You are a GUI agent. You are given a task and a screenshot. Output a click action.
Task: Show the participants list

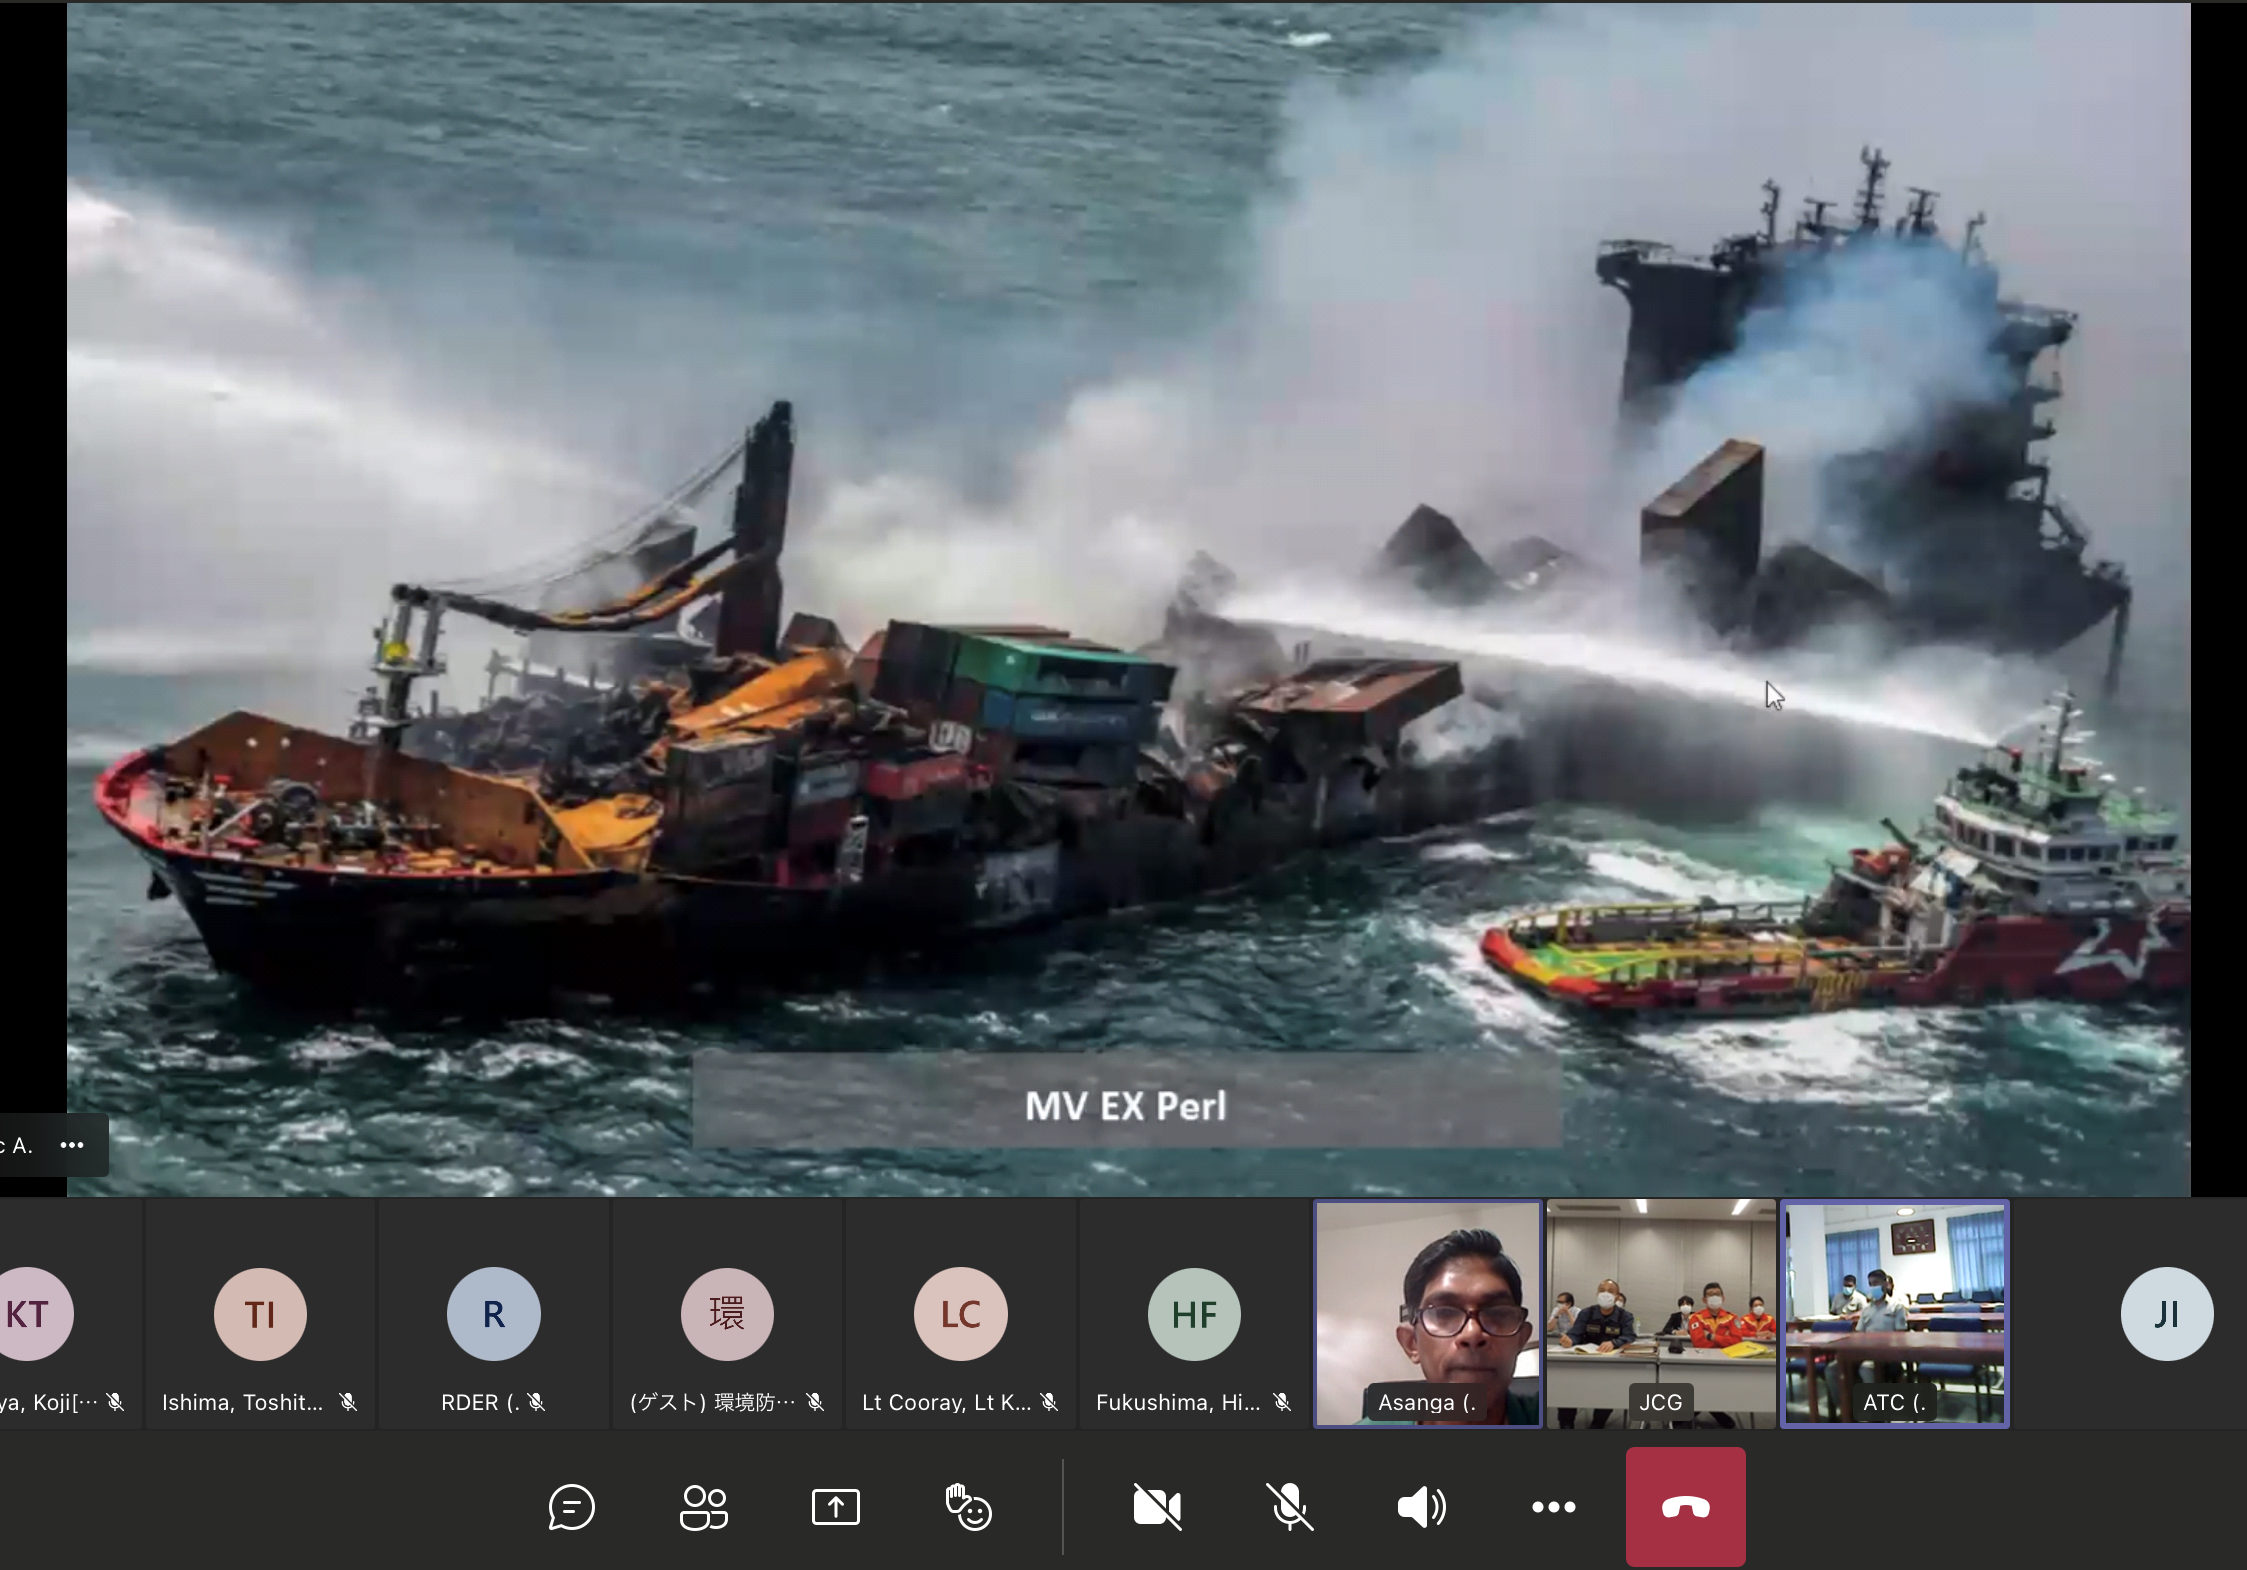(x=703, y=1507)
